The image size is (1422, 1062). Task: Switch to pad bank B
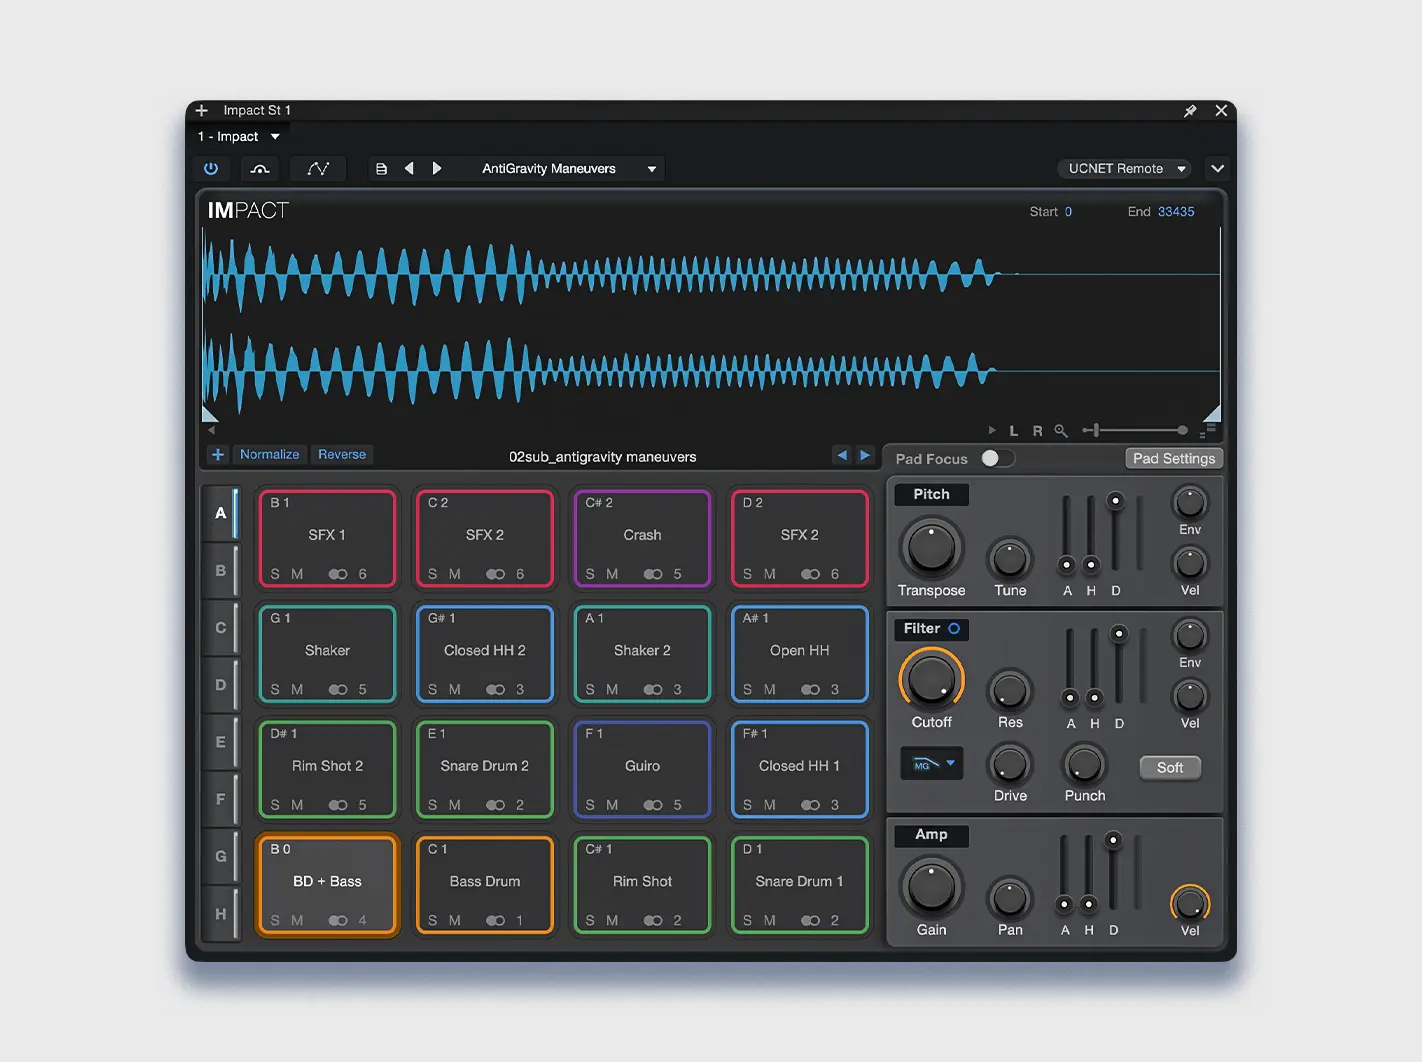tap(221, 570)
